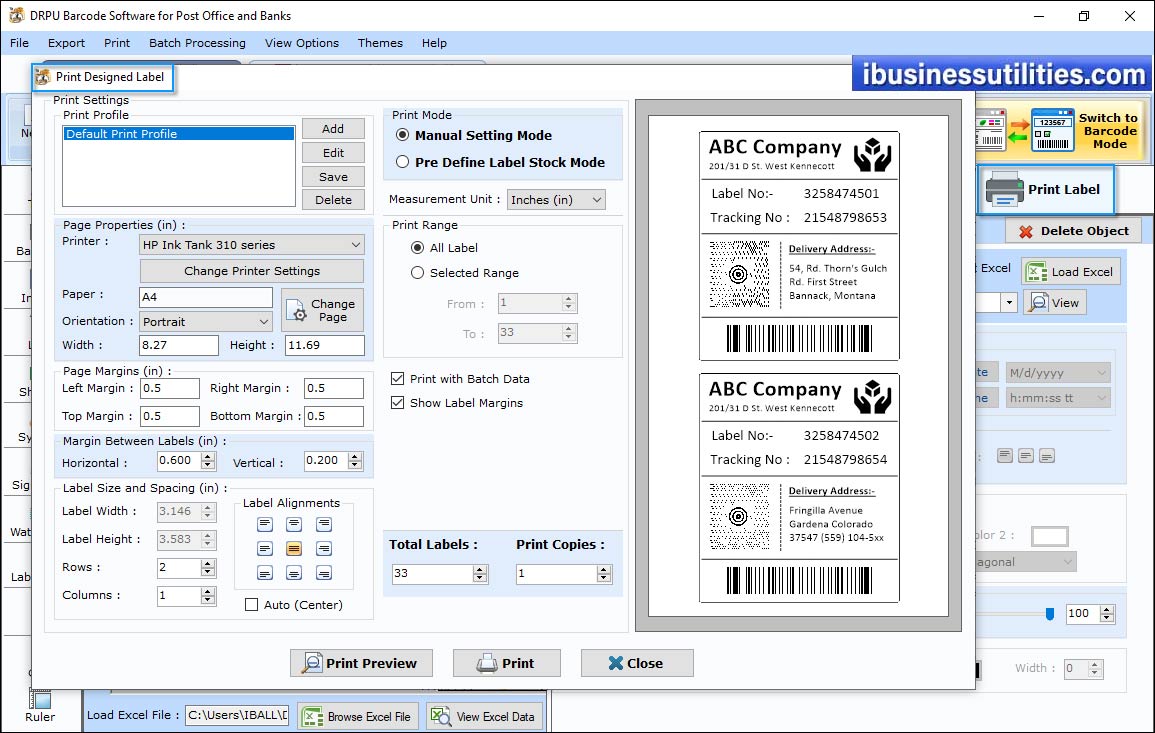Click Edit print profile button
Viewport: 1155px width, 733px height.
[333, 152]
